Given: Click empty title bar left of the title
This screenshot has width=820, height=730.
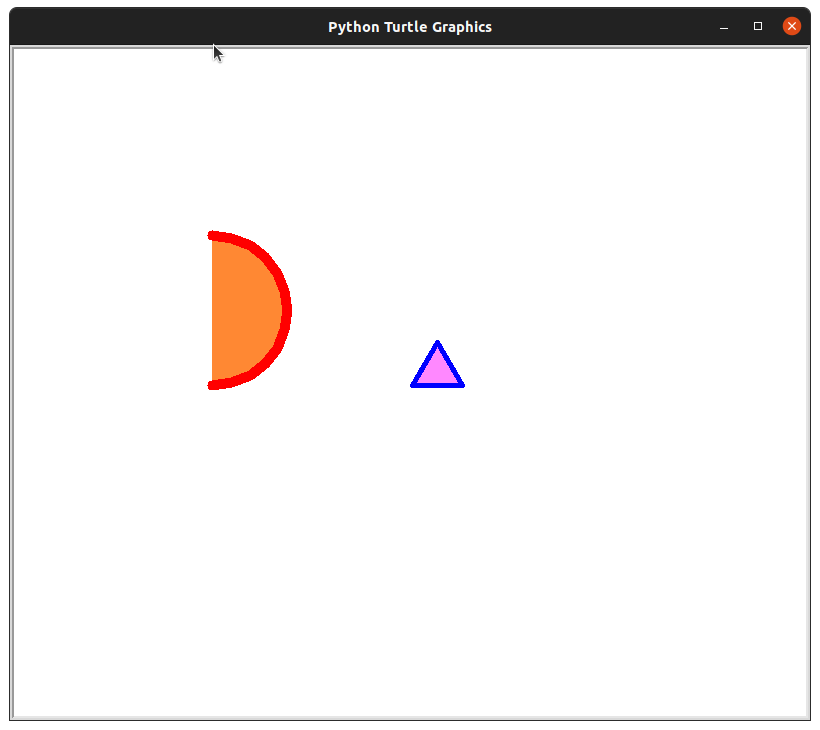Looking at the screenshot, I should 150,27.
